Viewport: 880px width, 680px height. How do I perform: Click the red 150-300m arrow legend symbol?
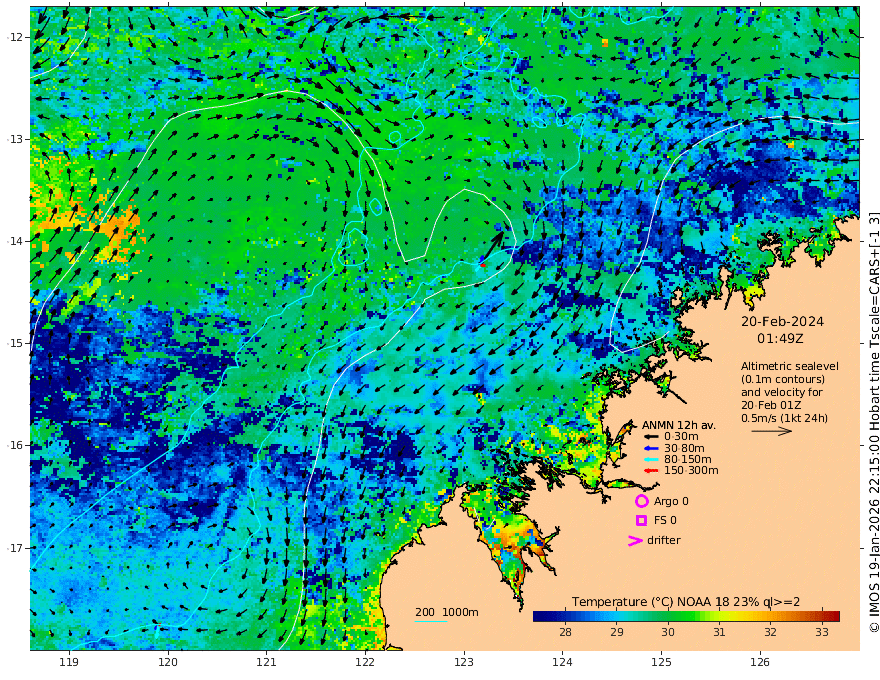[x=650, y=471]
